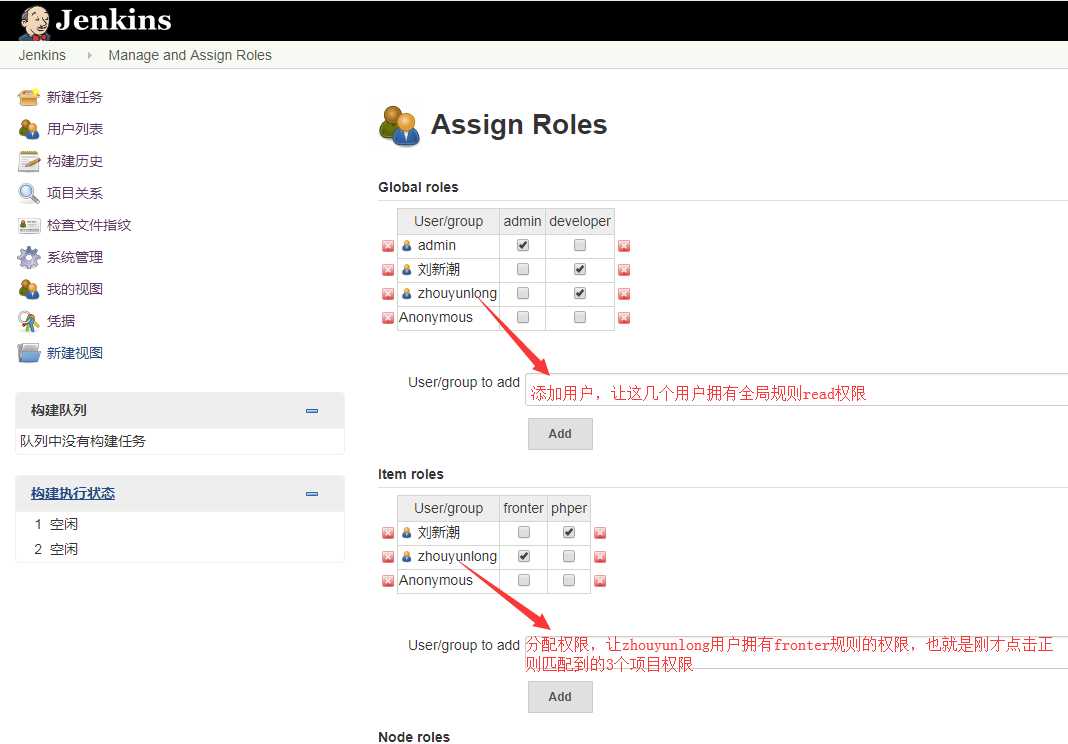Focus Global roles User/group to add field
The width and height of the screenshot is (1068, 744).
796,390
